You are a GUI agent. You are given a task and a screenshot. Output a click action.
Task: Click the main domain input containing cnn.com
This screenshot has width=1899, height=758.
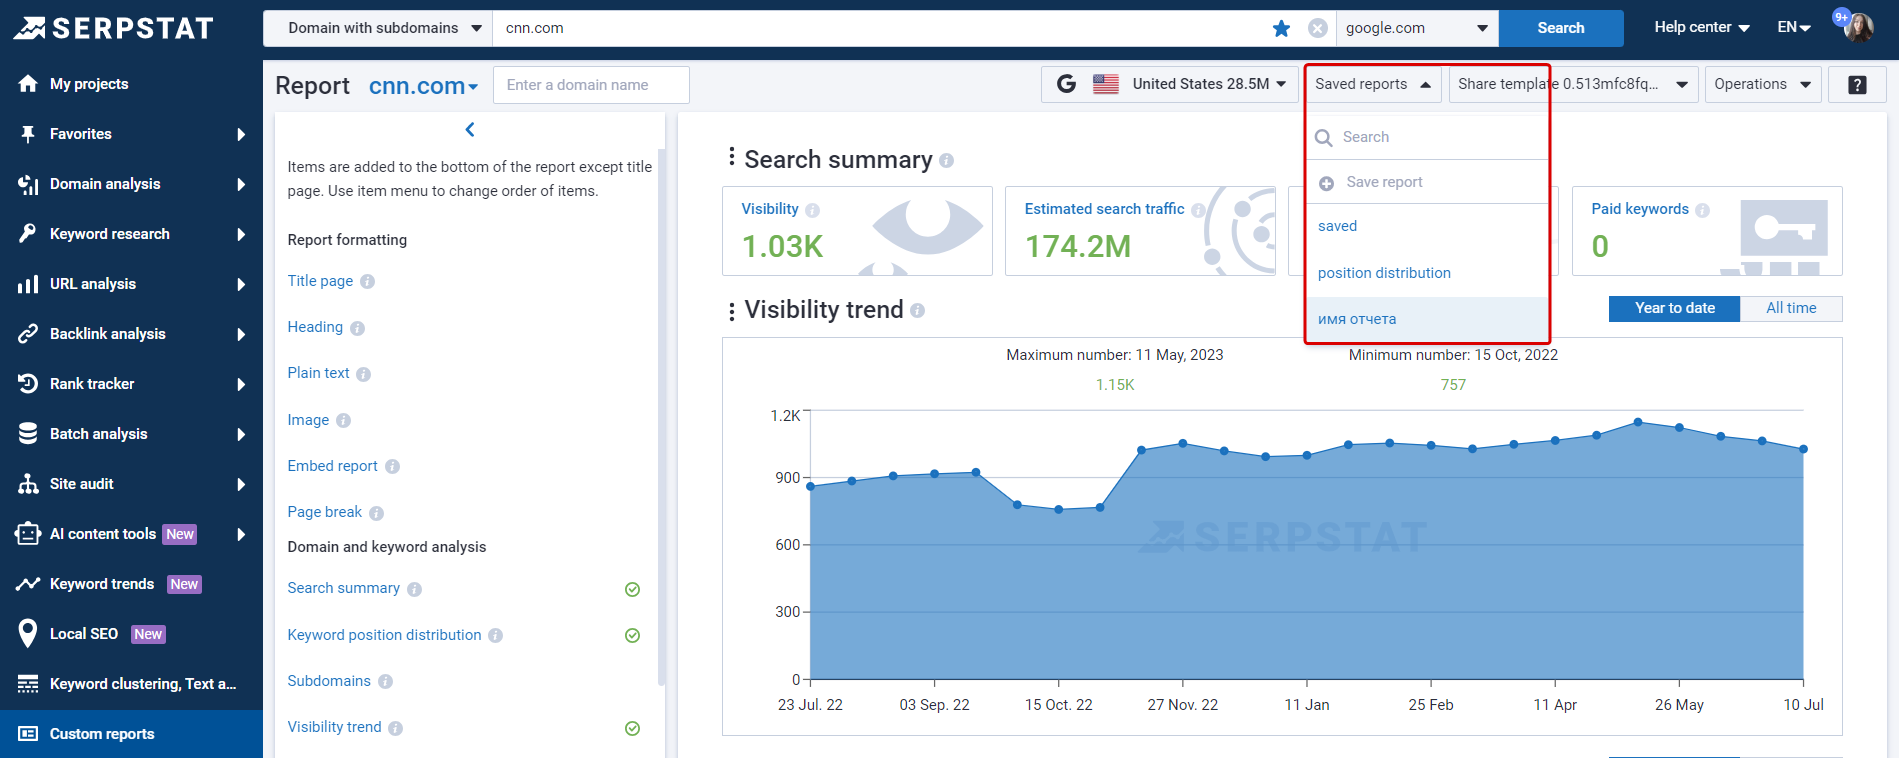point(880,28)
